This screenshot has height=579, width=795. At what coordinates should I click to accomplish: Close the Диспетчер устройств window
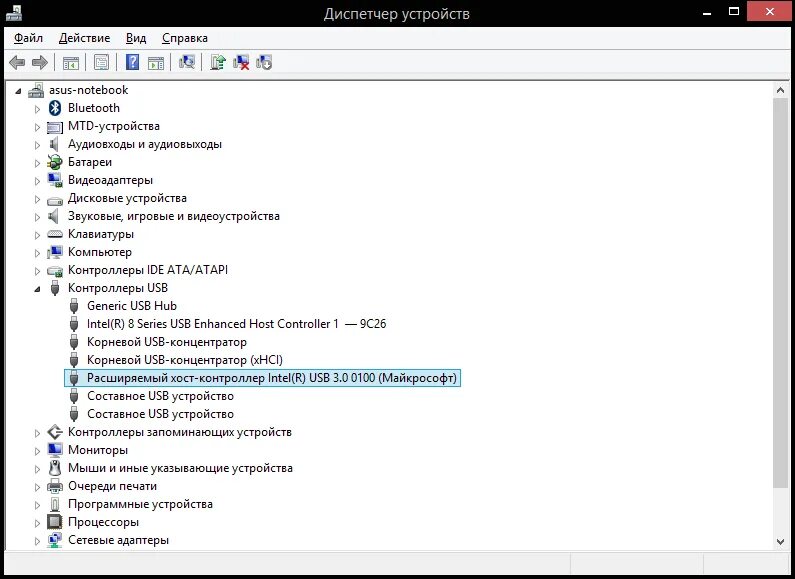770,12
